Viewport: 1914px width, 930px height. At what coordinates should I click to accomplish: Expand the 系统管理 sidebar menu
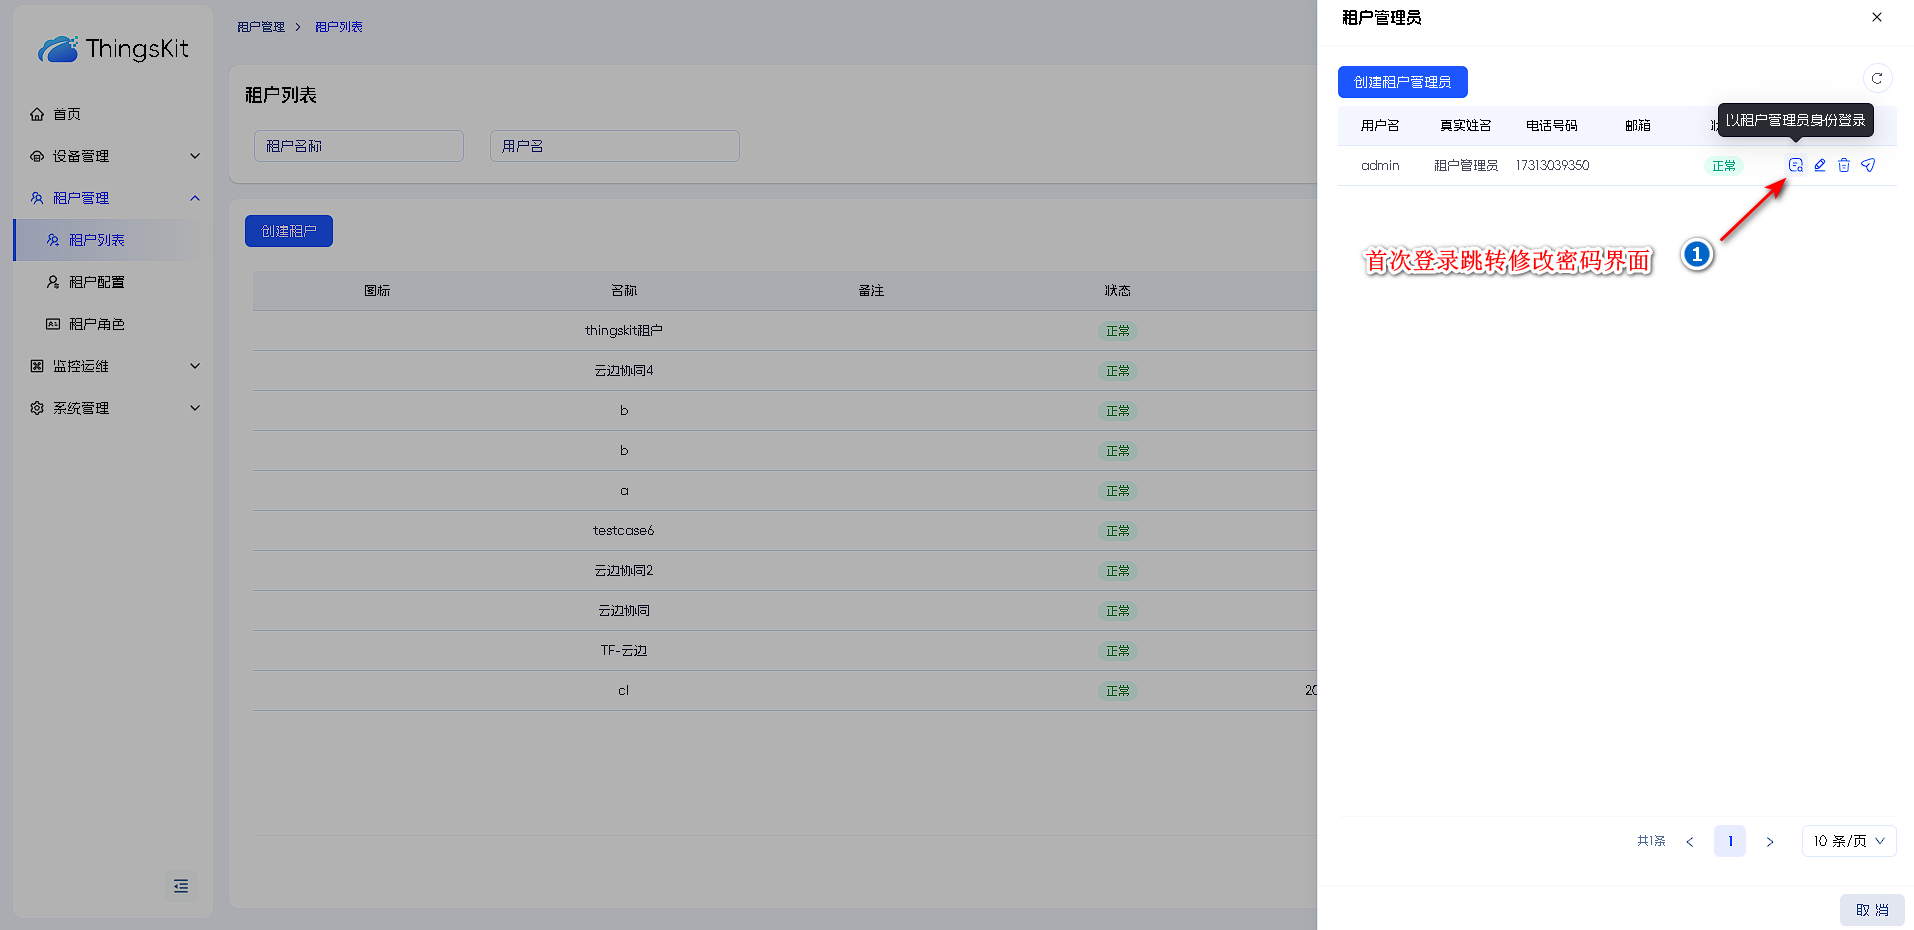click(x=113, y=408)
